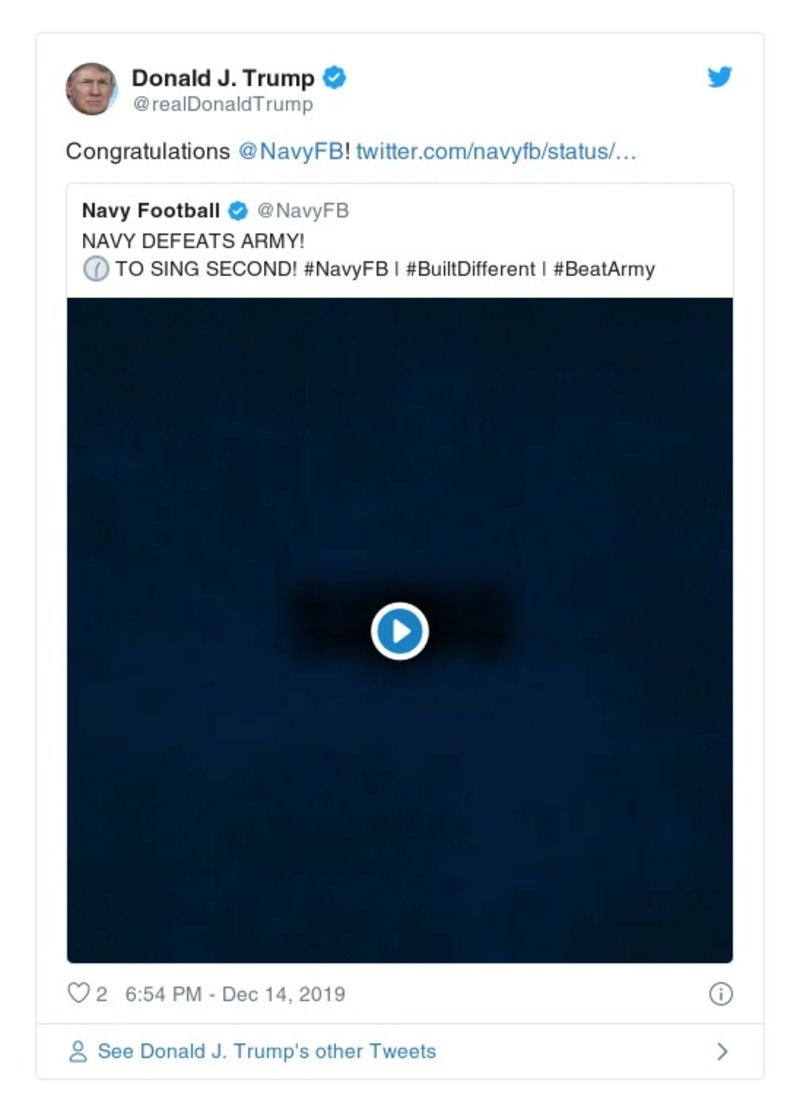This screenshot has width=800, height=1115.
Task: Open the Navy Football name in quoted tweet
Action: (x=151, y=211)
